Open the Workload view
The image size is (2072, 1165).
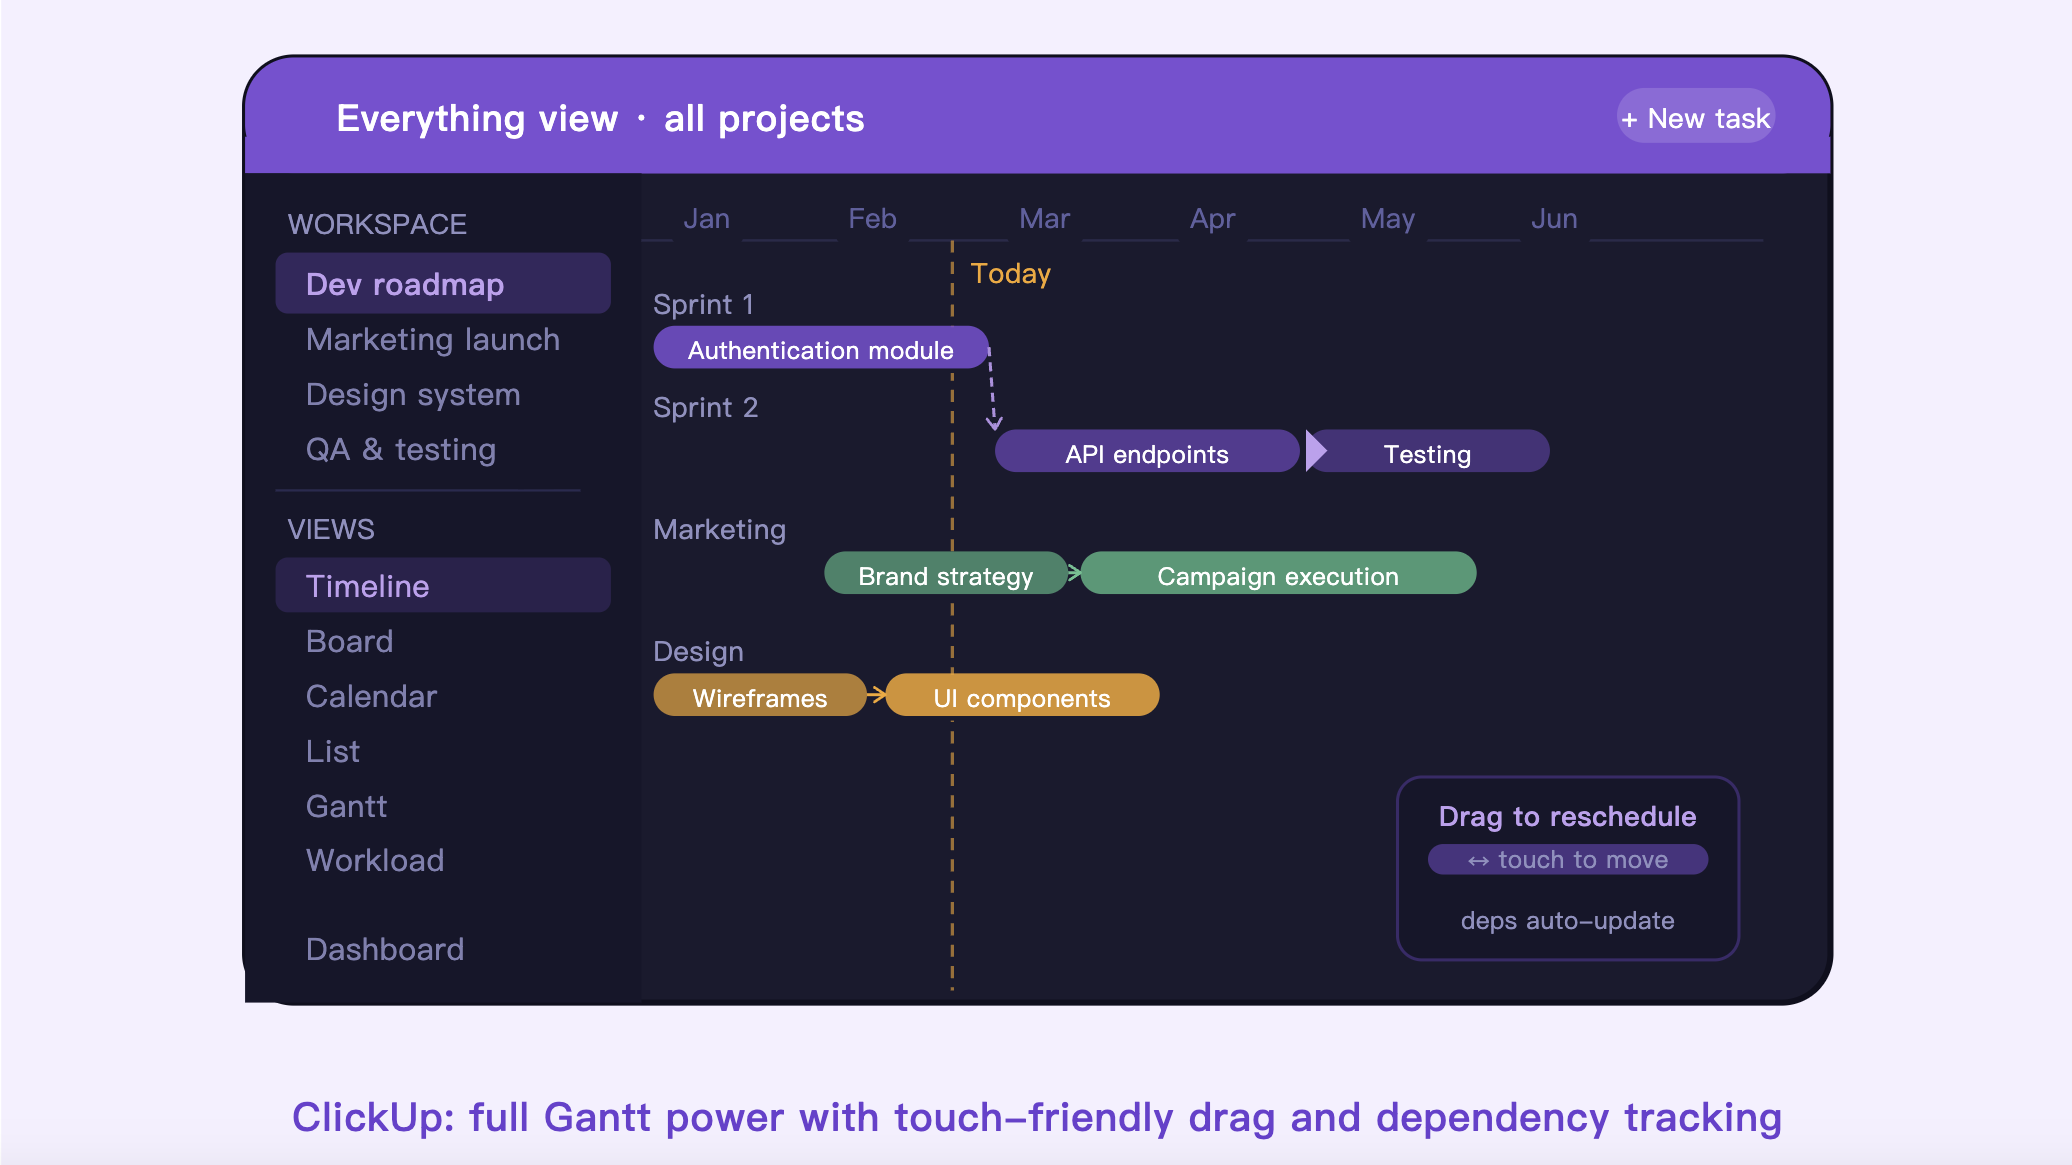pyautogui.click(x=375, y=860)
